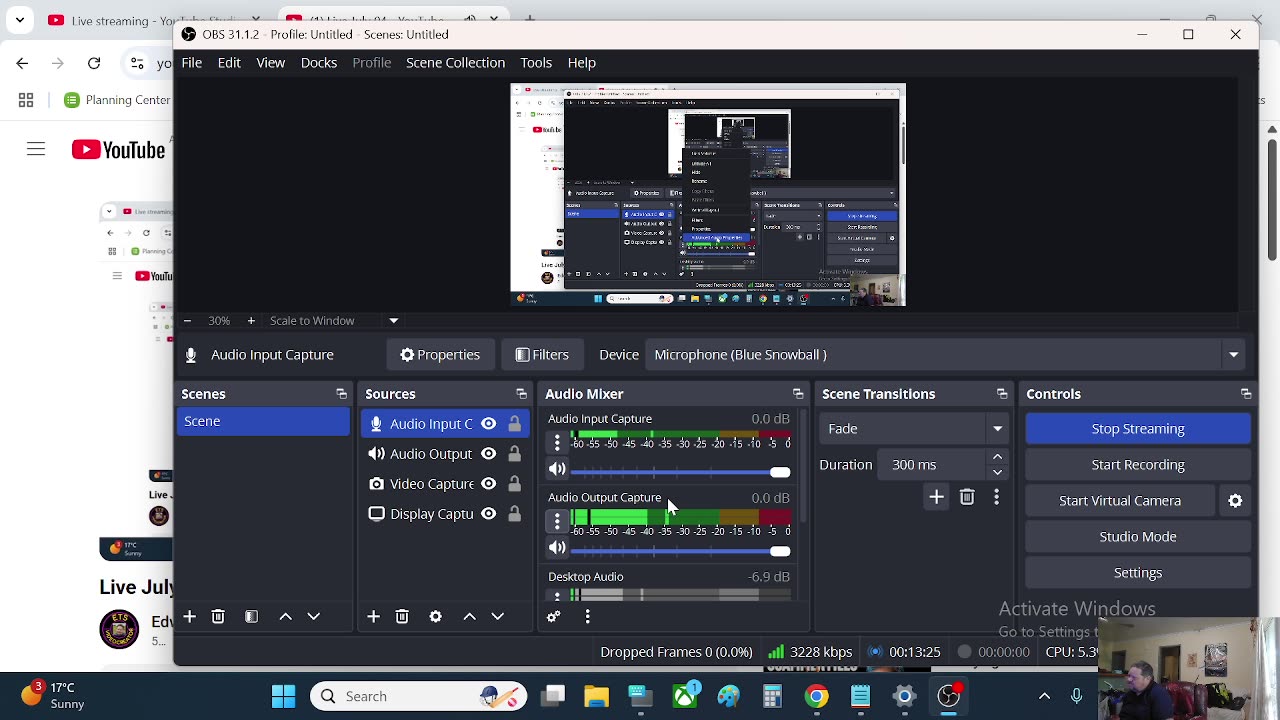Adjust the Audio Output Capture volume slider

tap(680, 551)
